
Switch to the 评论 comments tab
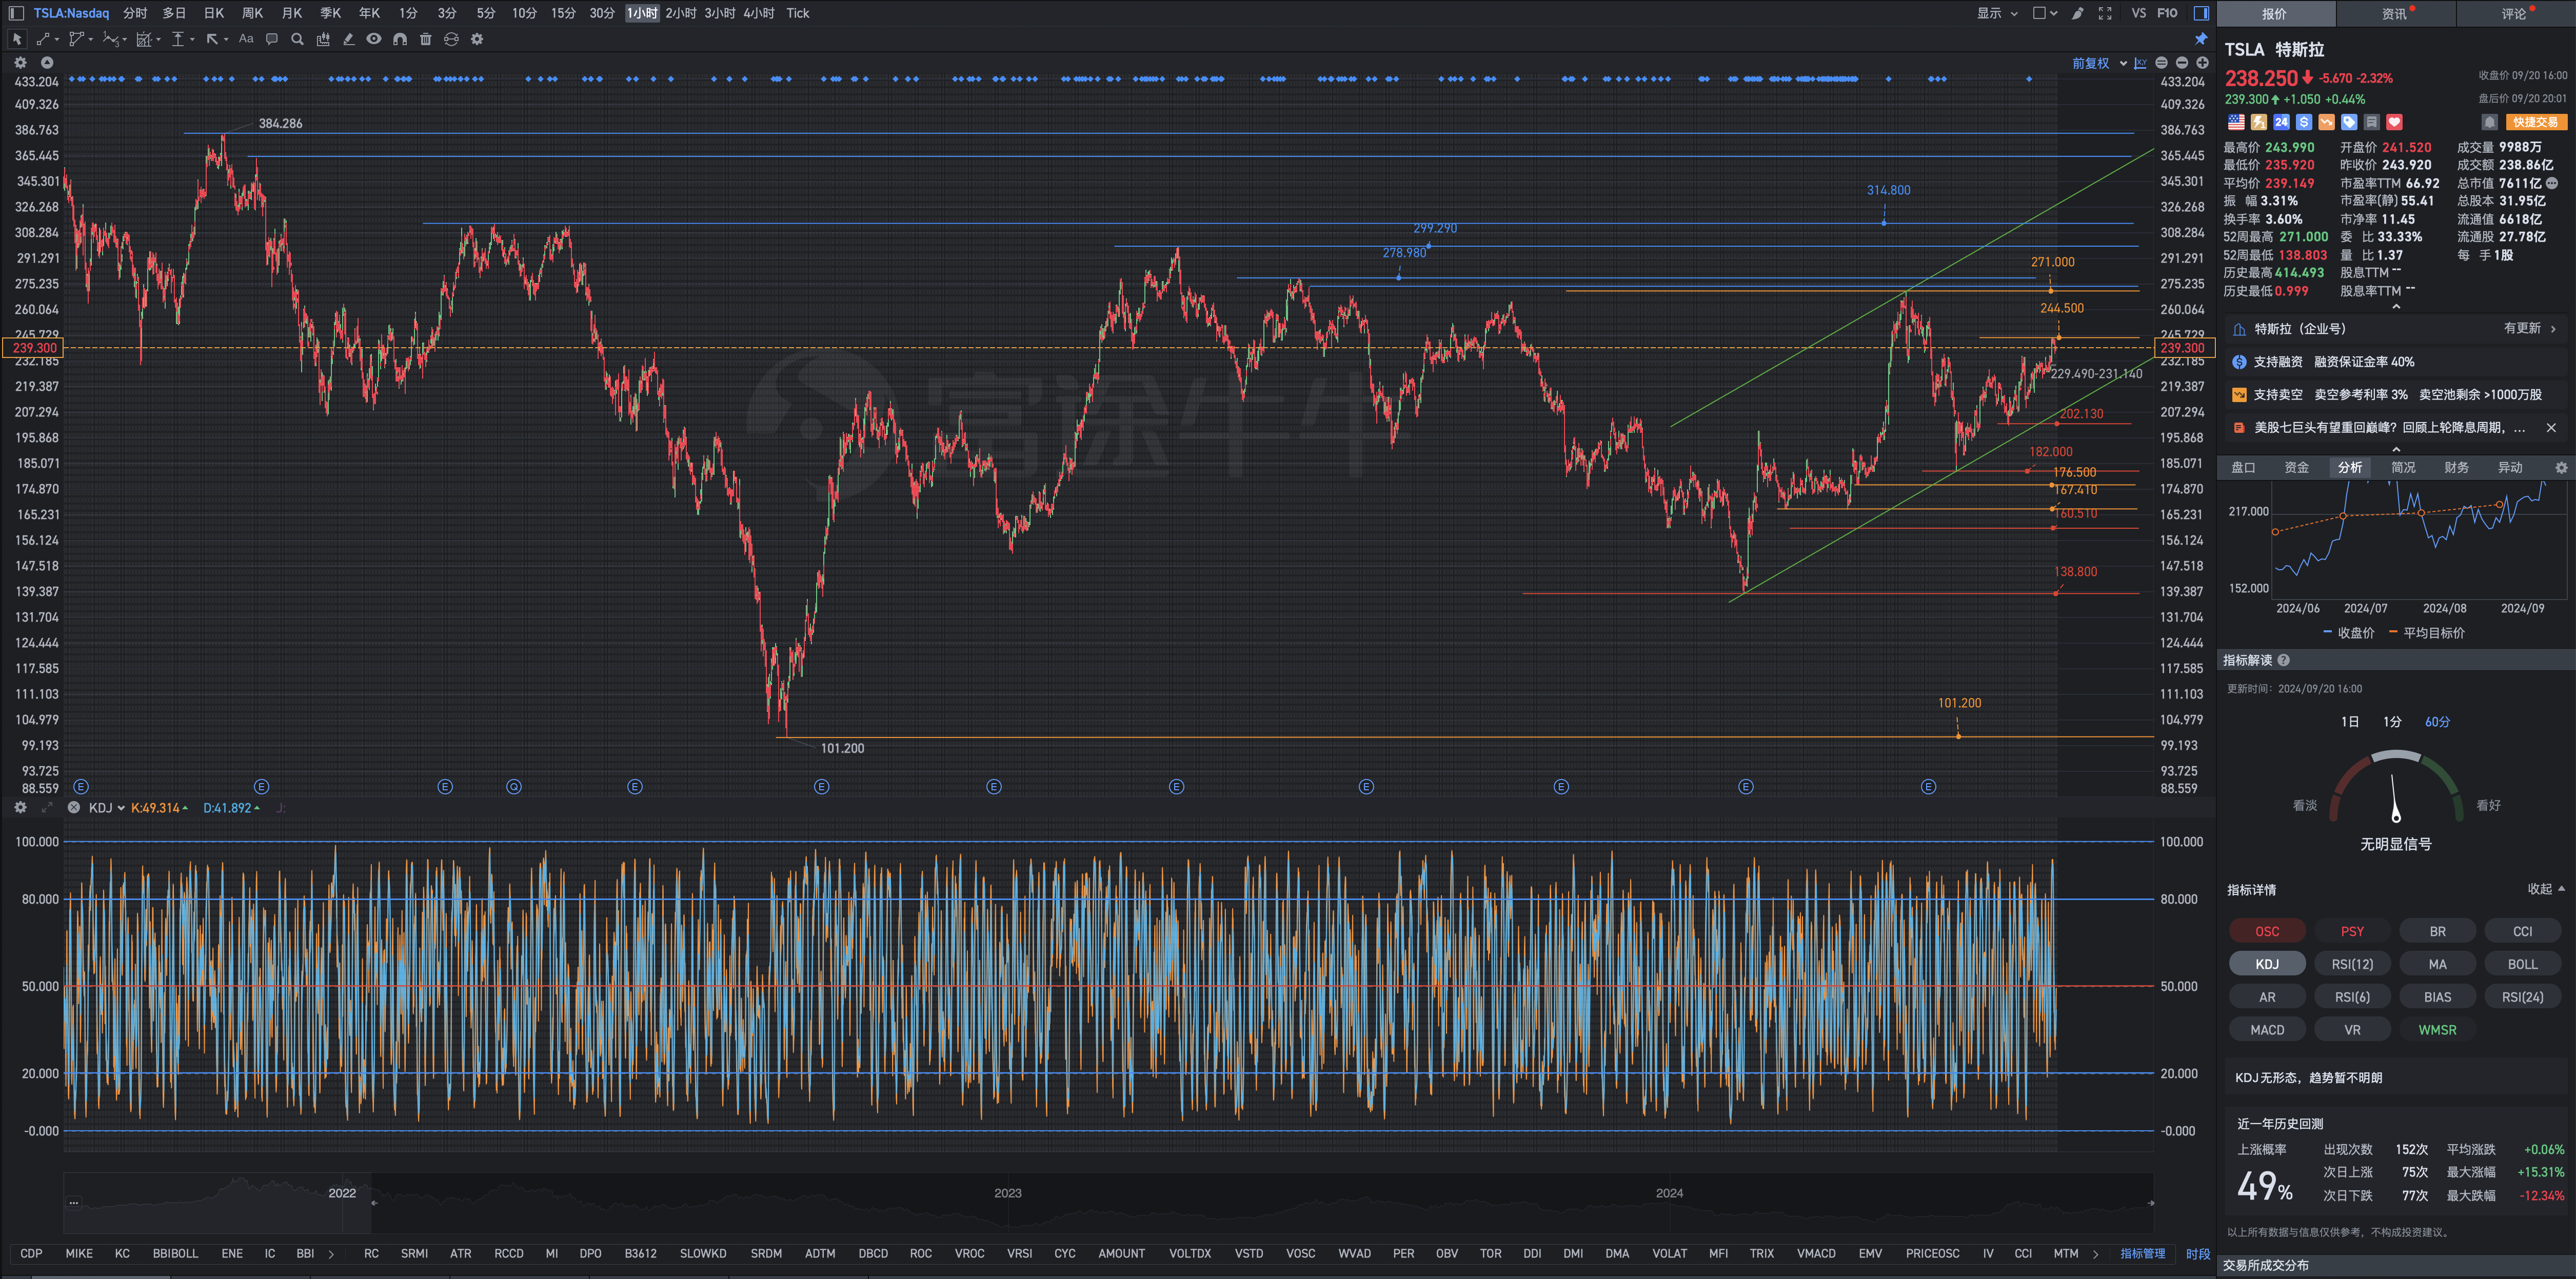2514,13
